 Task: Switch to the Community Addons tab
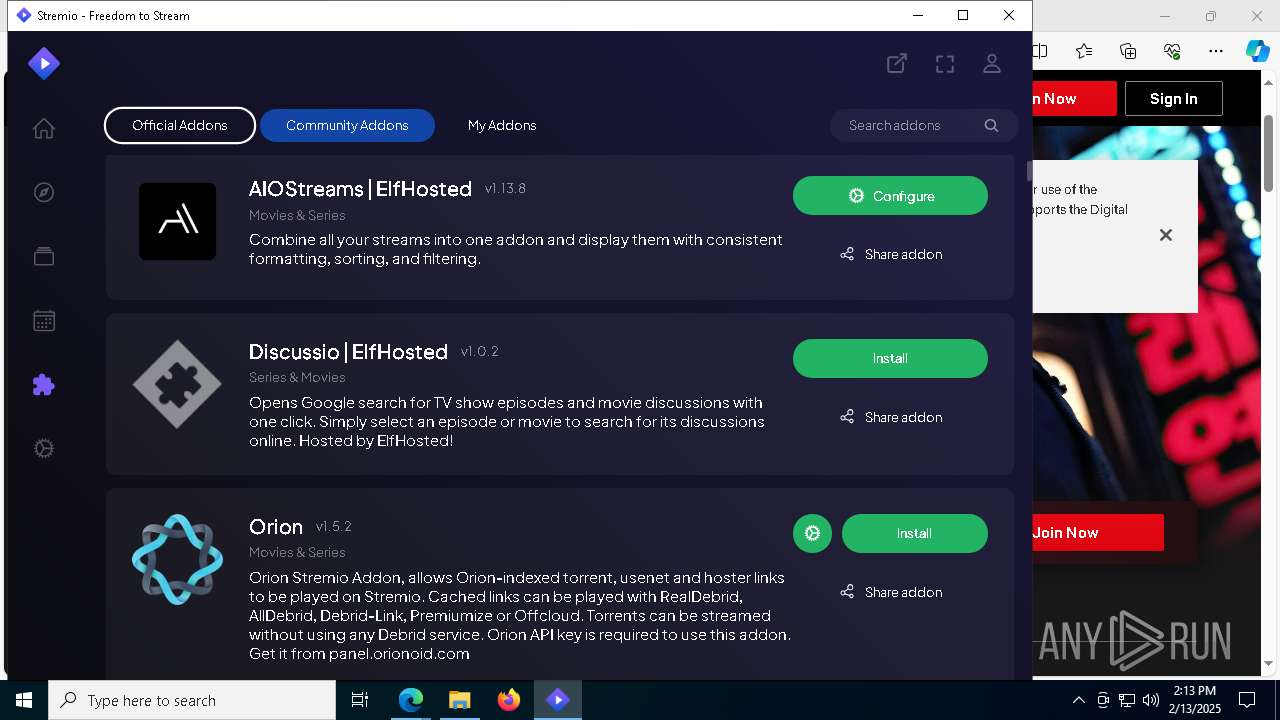[347, 125]
